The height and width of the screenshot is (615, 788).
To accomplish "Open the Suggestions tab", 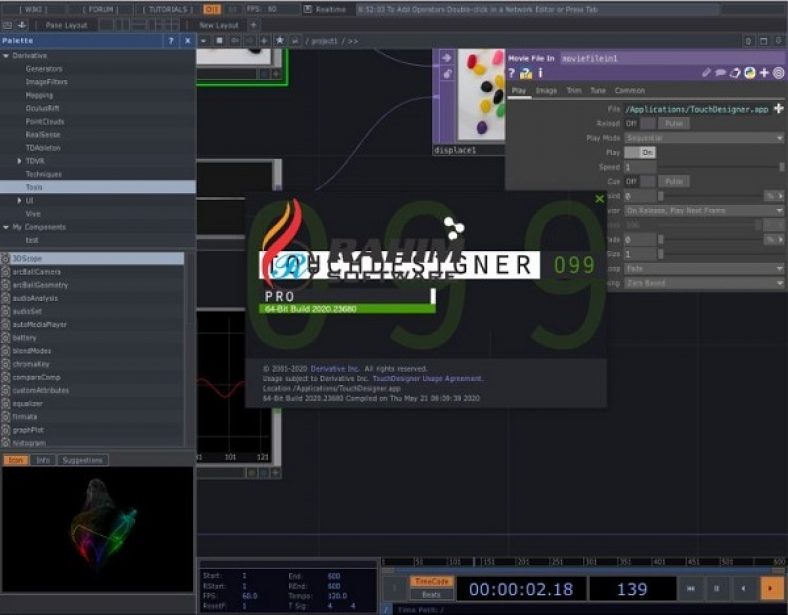I will coord(82,460).
